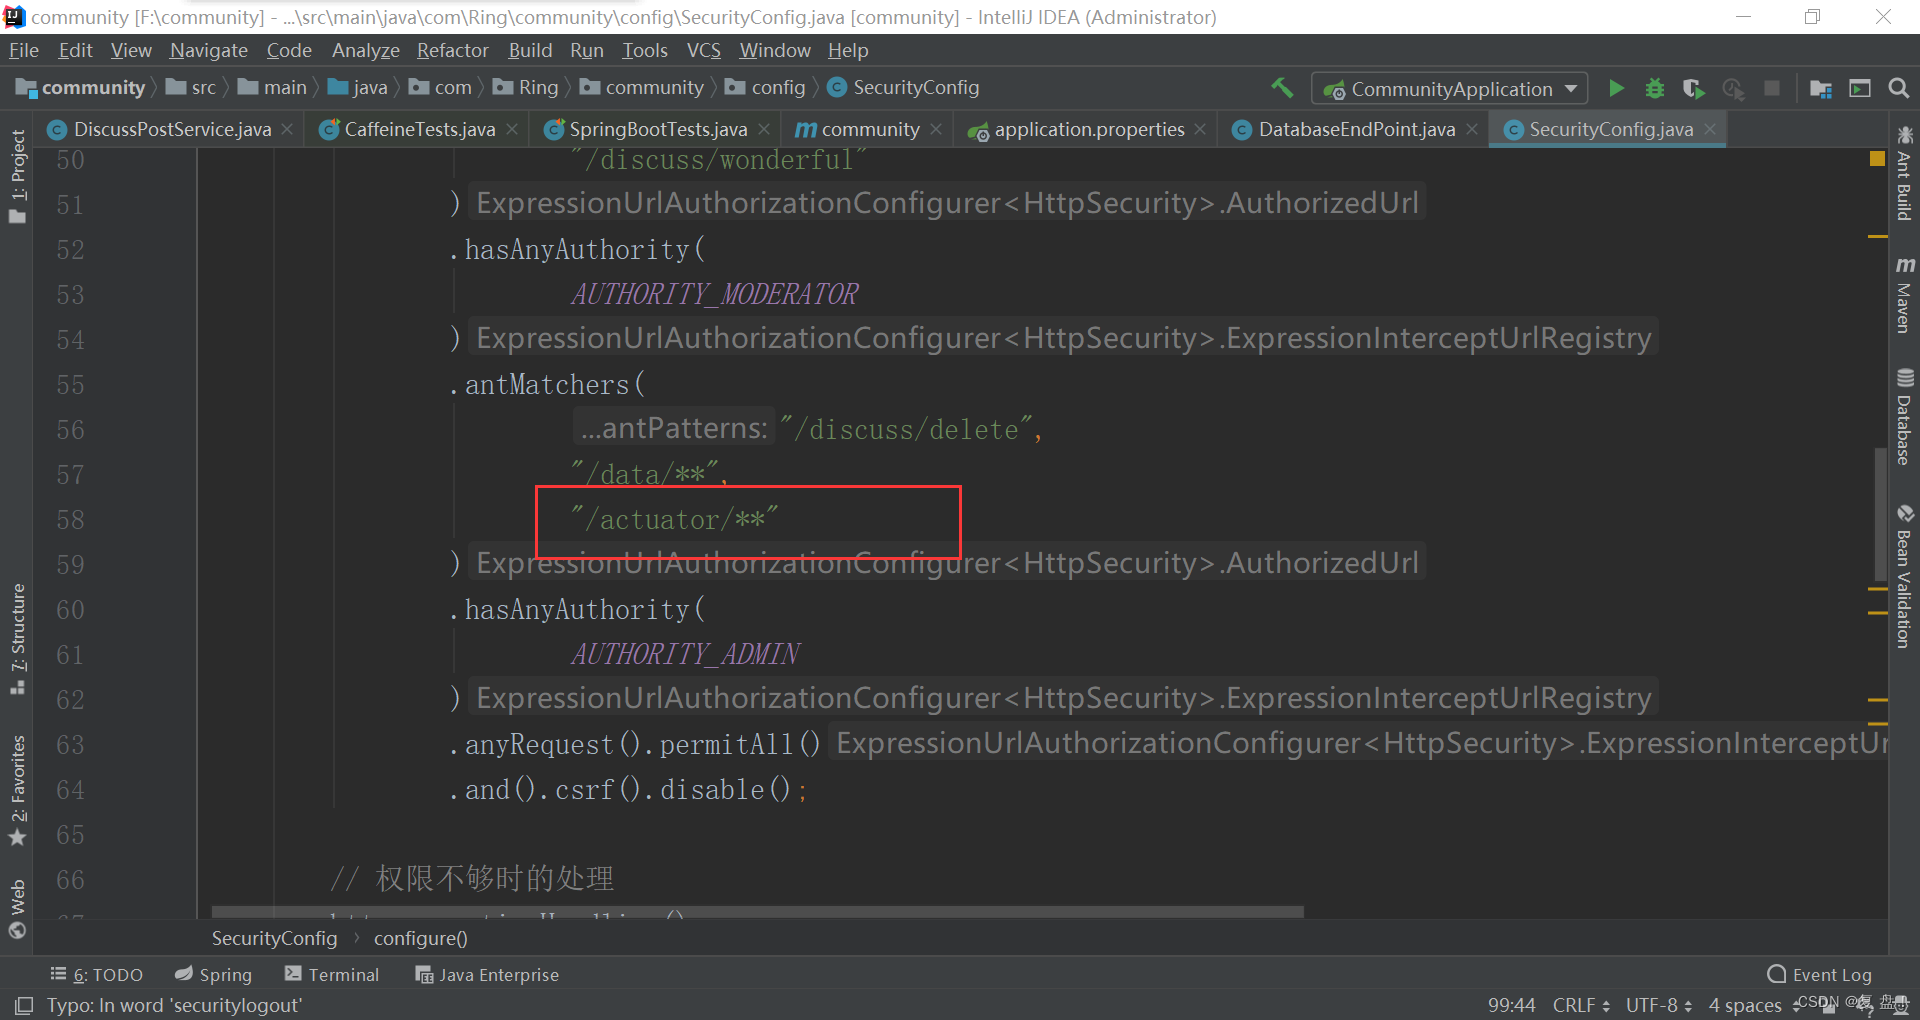The height and width of the screenshot is (1020, 1920).
Task: Open the Spring tool window
Action: [213, 974]
